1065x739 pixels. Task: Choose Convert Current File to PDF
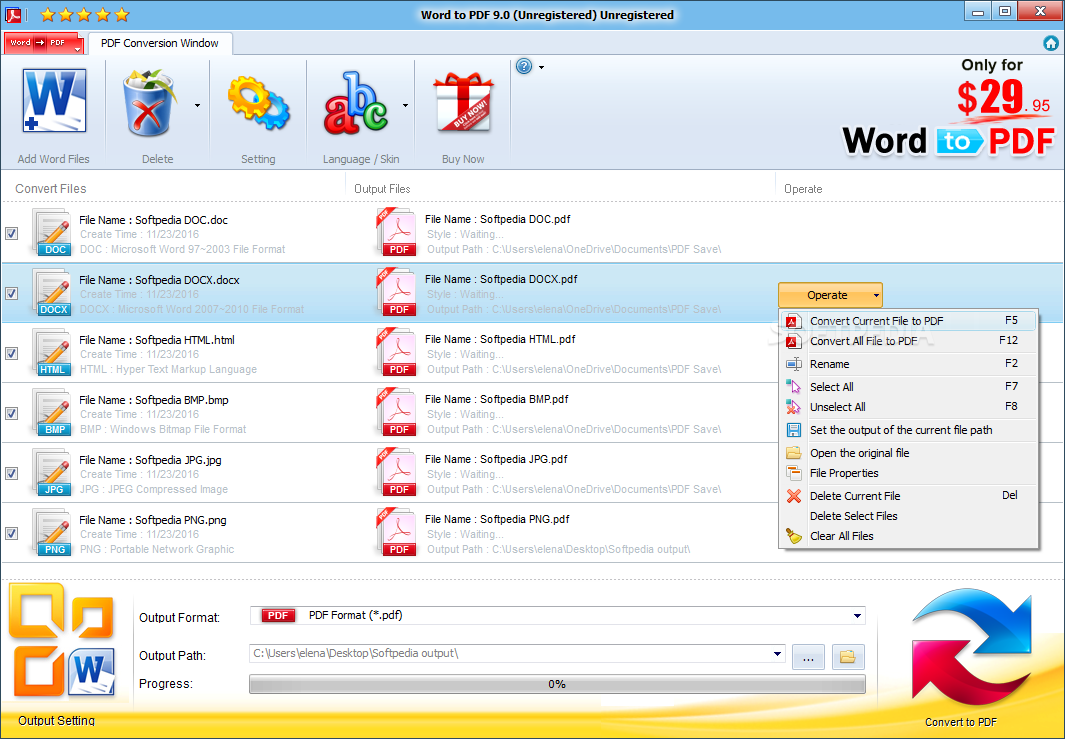(x=909, y=321)
